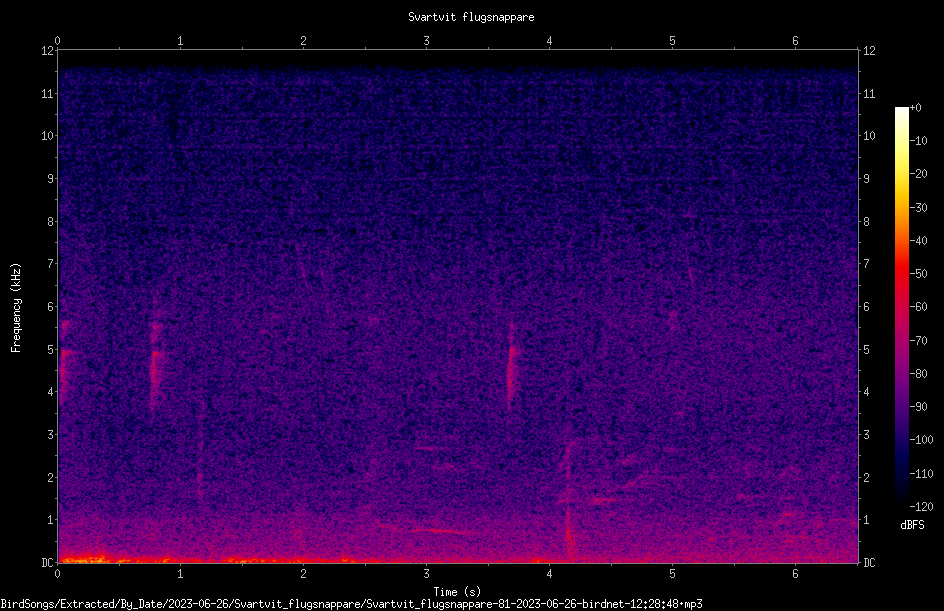This screenshot has width=944, height=611.
Task: Click the "-90" color scale label
Action: pos(918,407)
